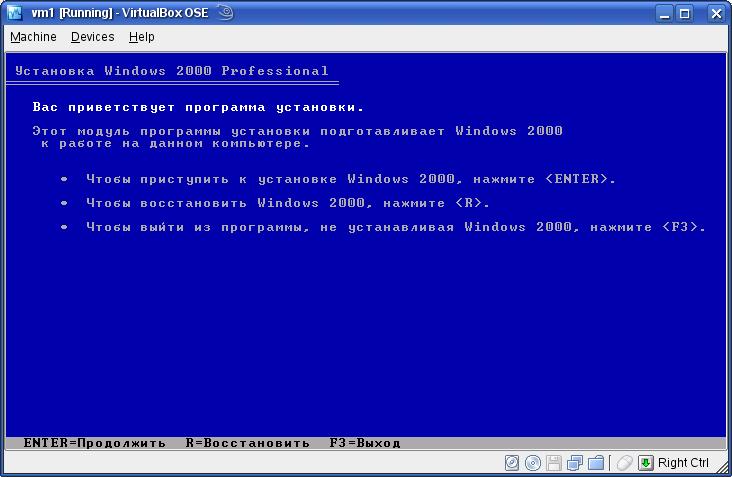Click the hard disk activity status icon
732x477 pixels.
click(x=512, y=463)
